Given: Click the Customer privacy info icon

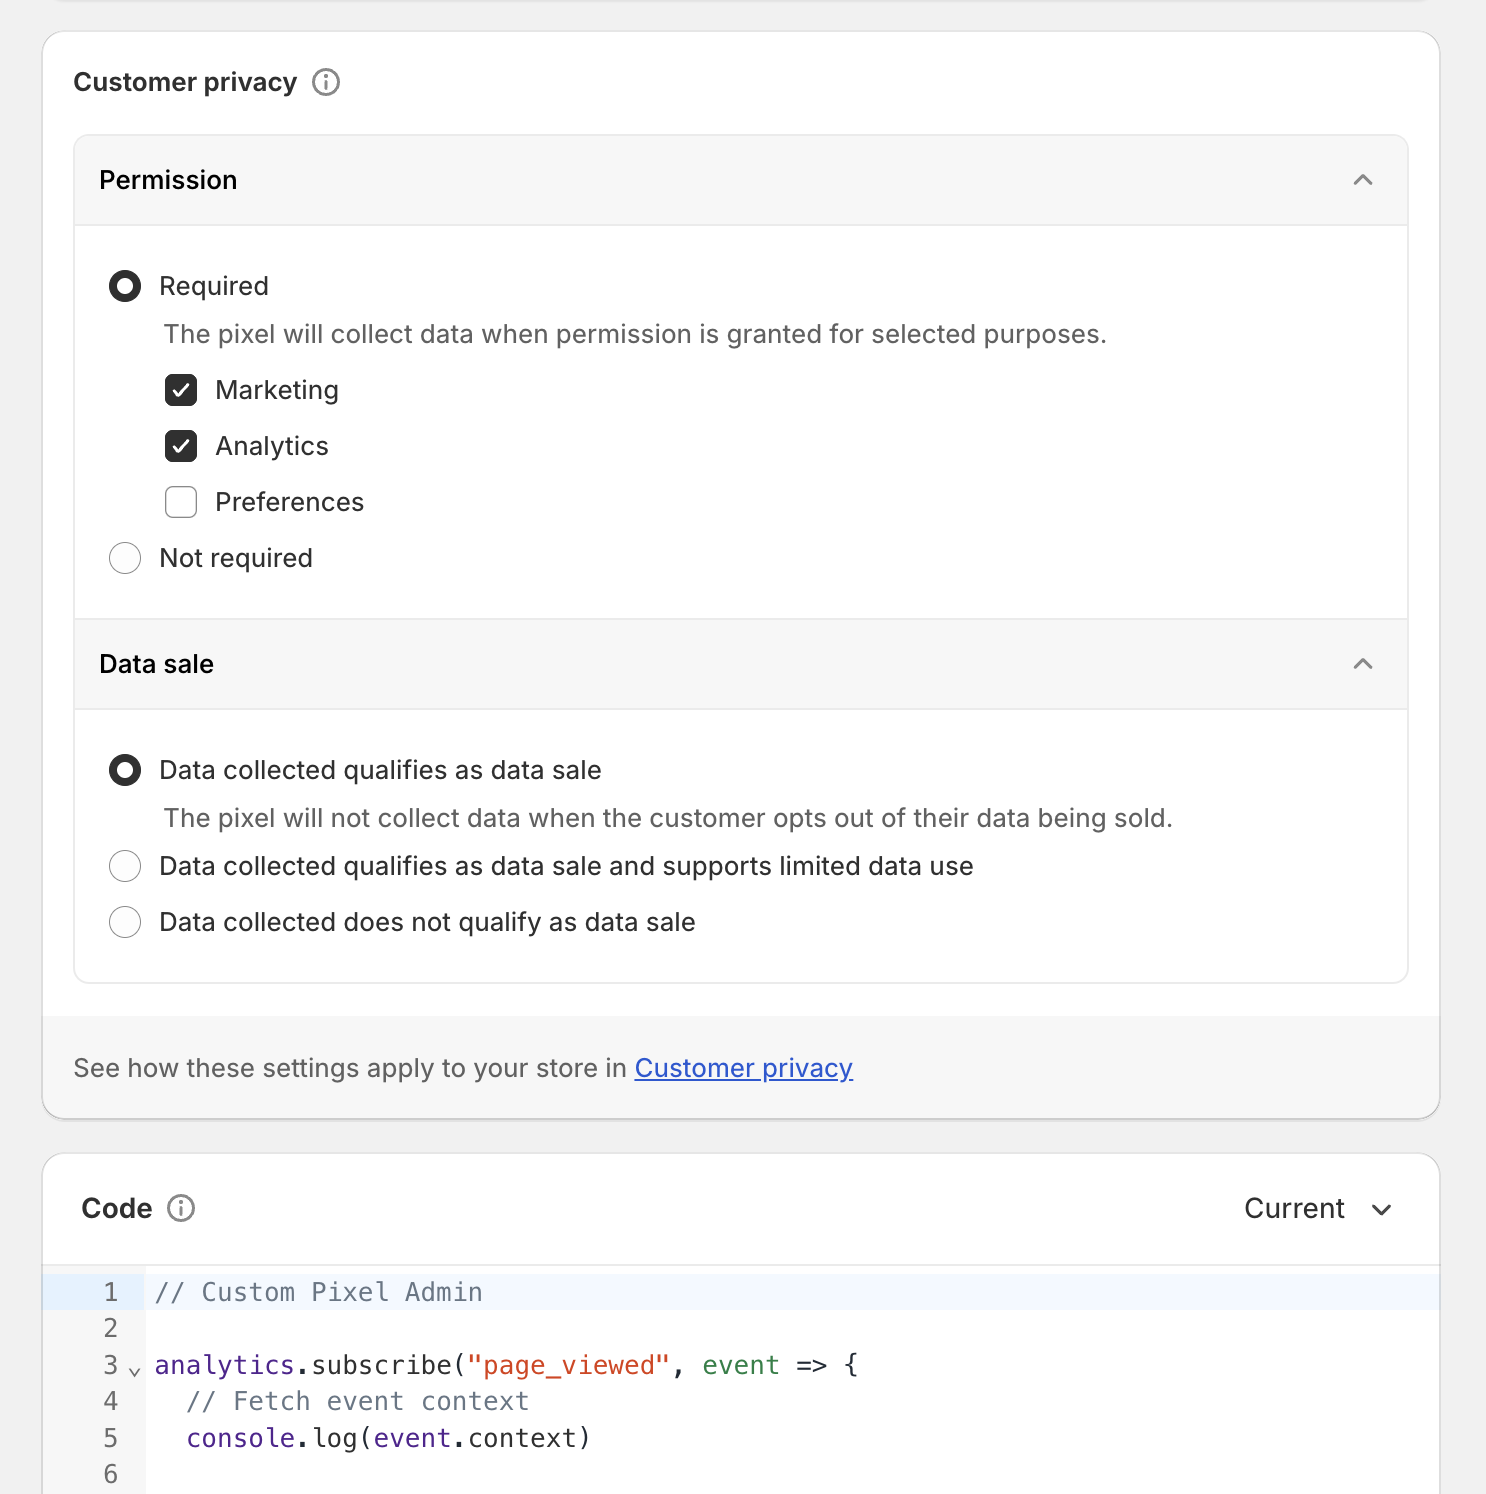Looking at the screenshot, I should coord(326,82).
